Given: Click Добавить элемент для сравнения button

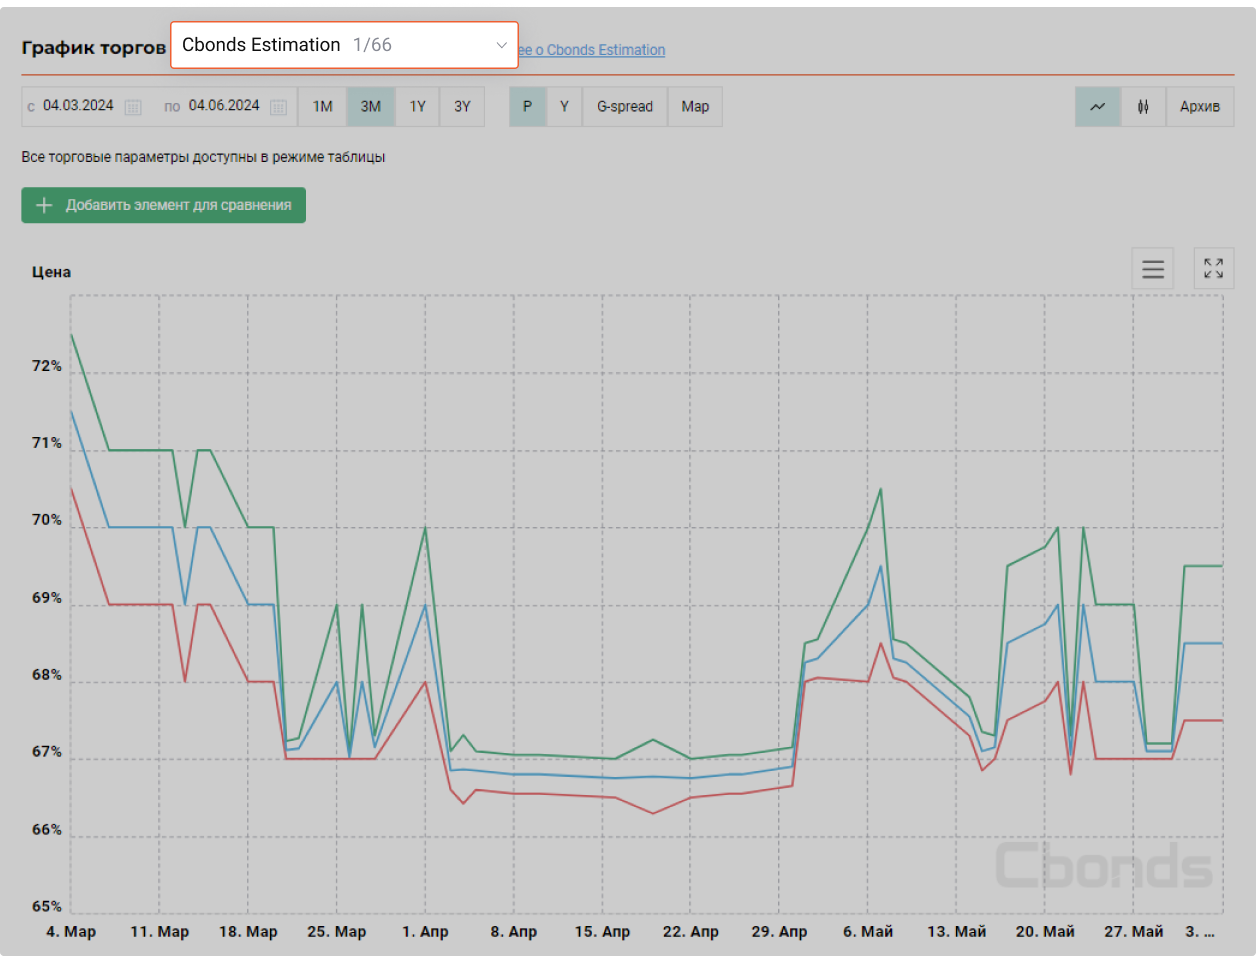Looking at the screenshot, I should pyautogui.click(x=164, y=205).
